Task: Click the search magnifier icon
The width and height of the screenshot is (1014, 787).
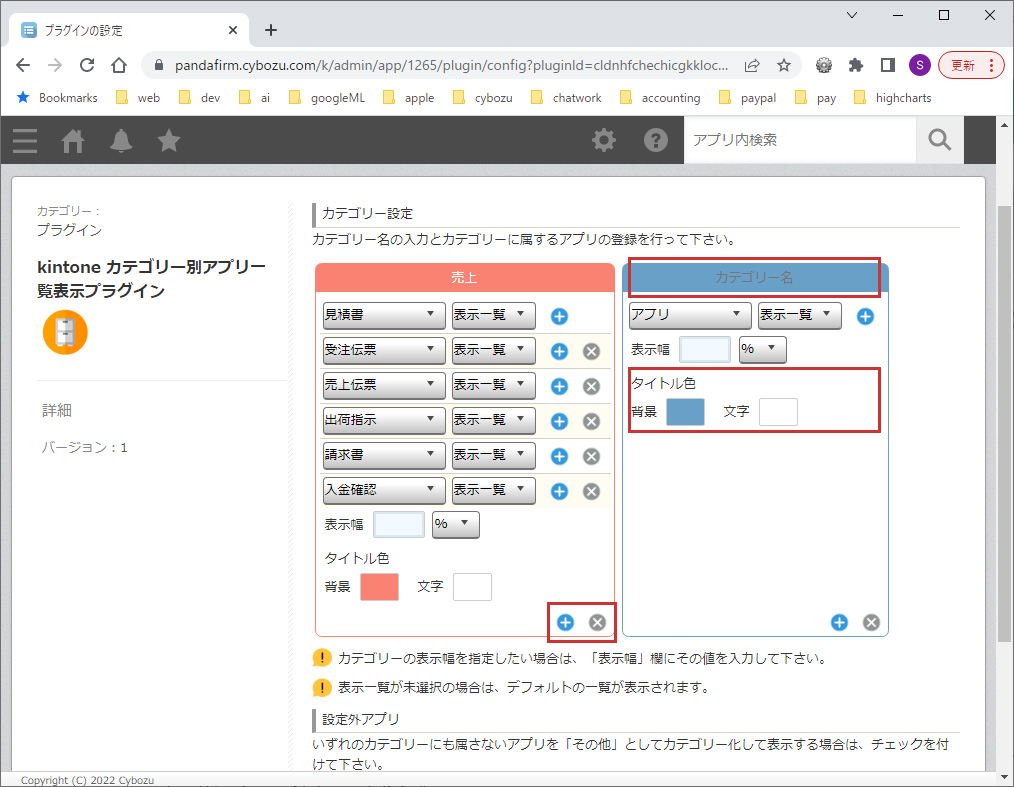Action: click(x=939, y=140)
